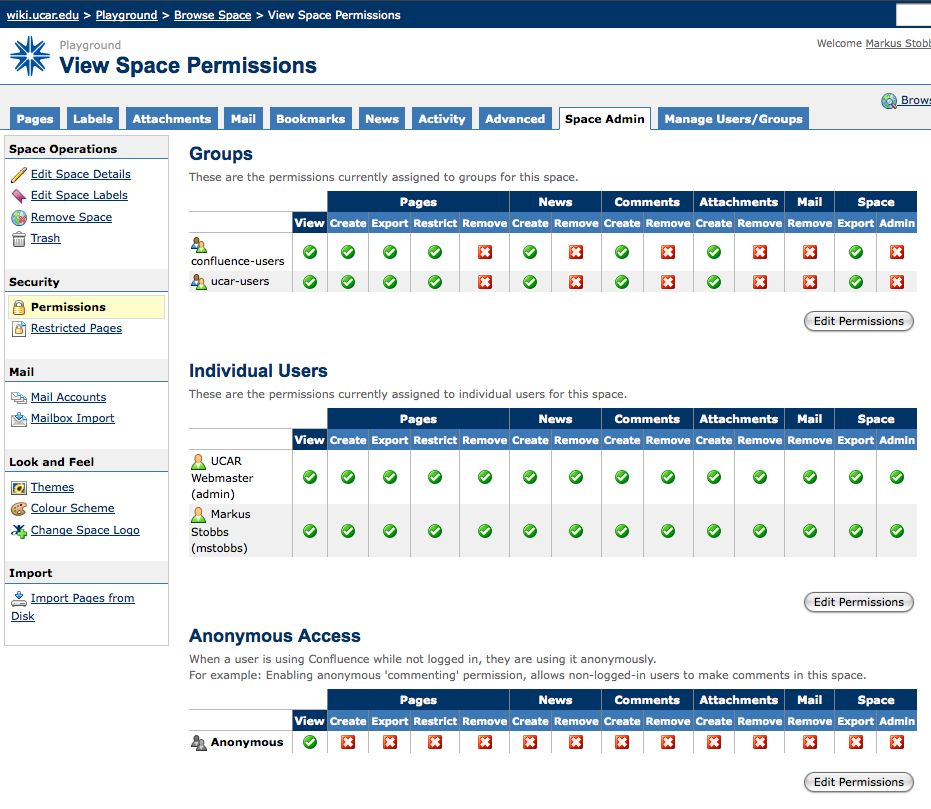Click the Anonymous View permission checkmark

(310, 742)
